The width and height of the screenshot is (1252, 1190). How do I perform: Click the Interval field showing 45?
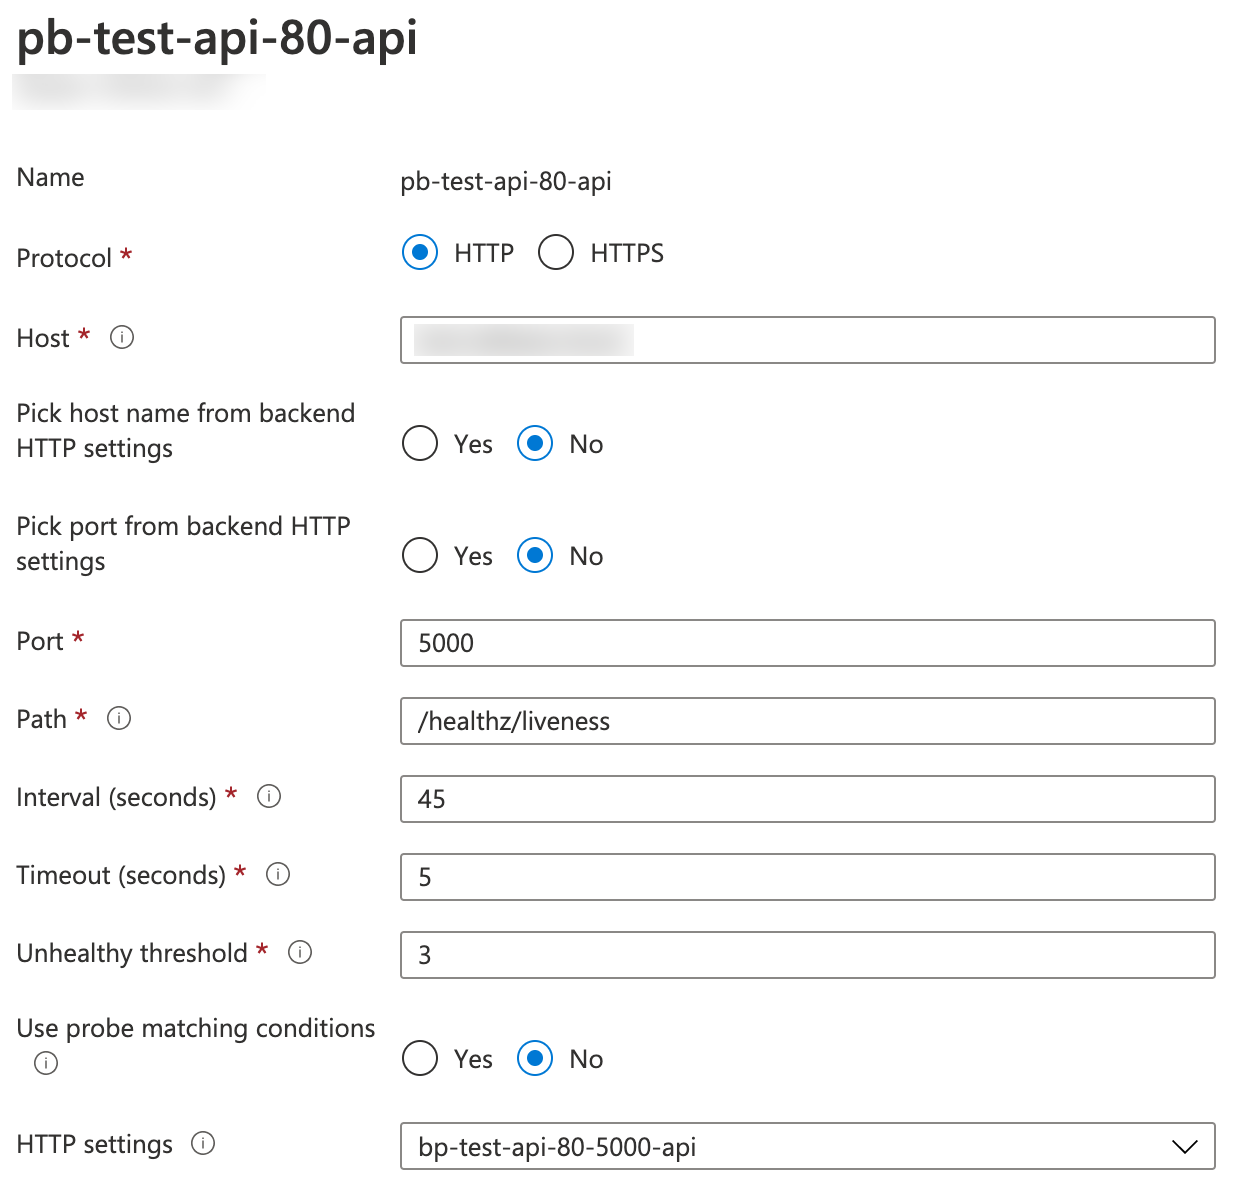(807, 799)
